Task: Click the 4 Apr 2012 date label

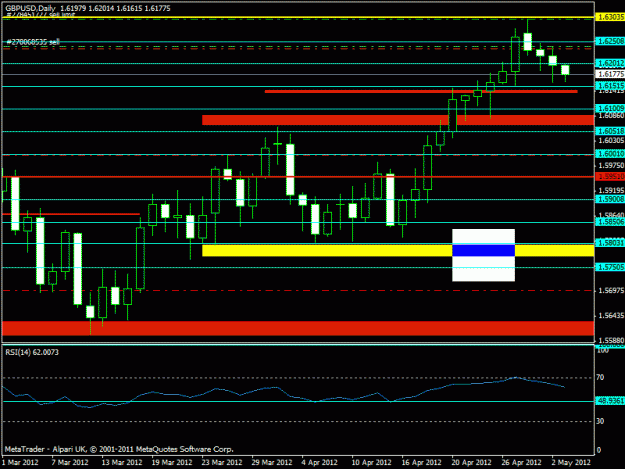Action: (x=320, y=462)
